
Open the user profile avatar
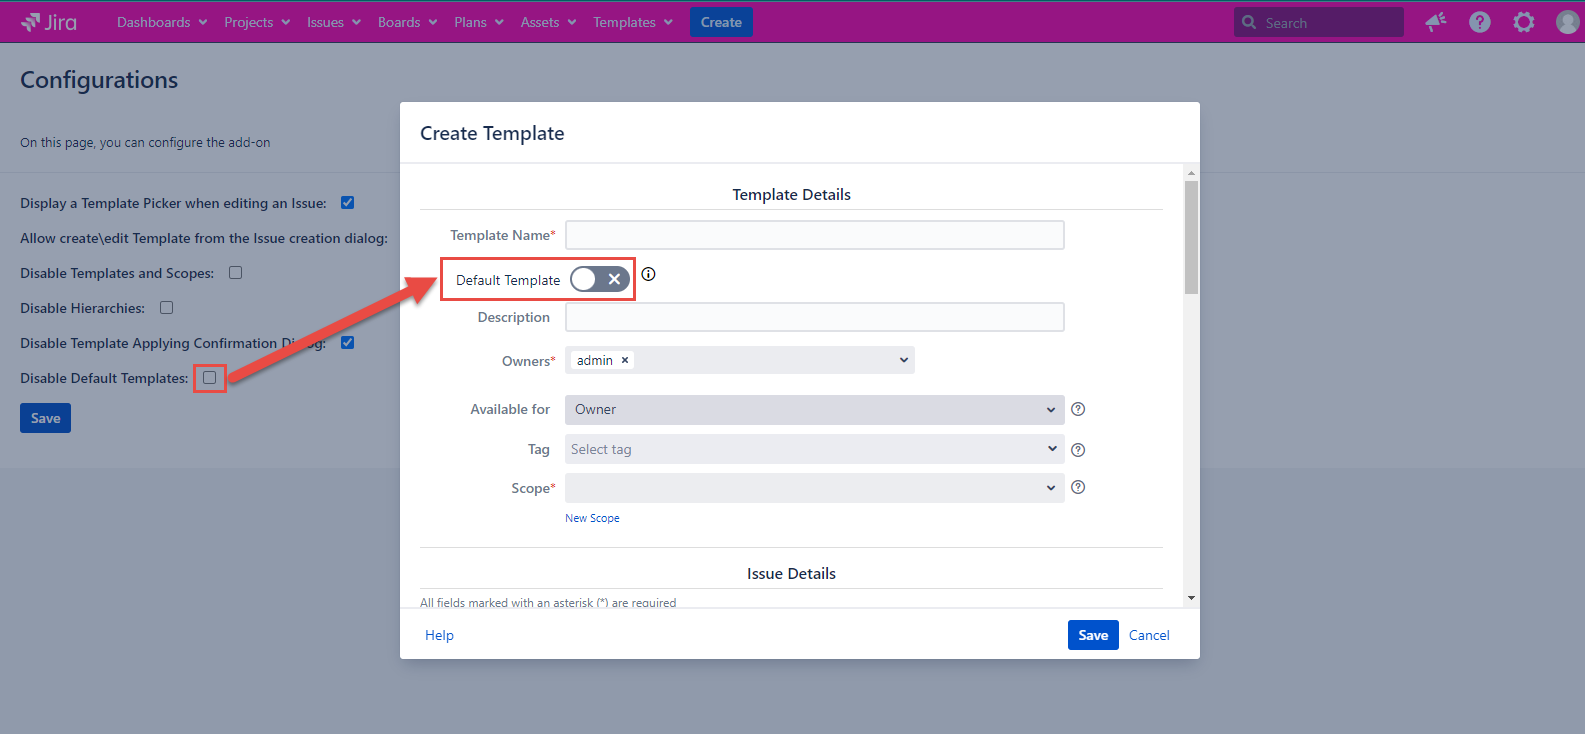pos(1567,22)
